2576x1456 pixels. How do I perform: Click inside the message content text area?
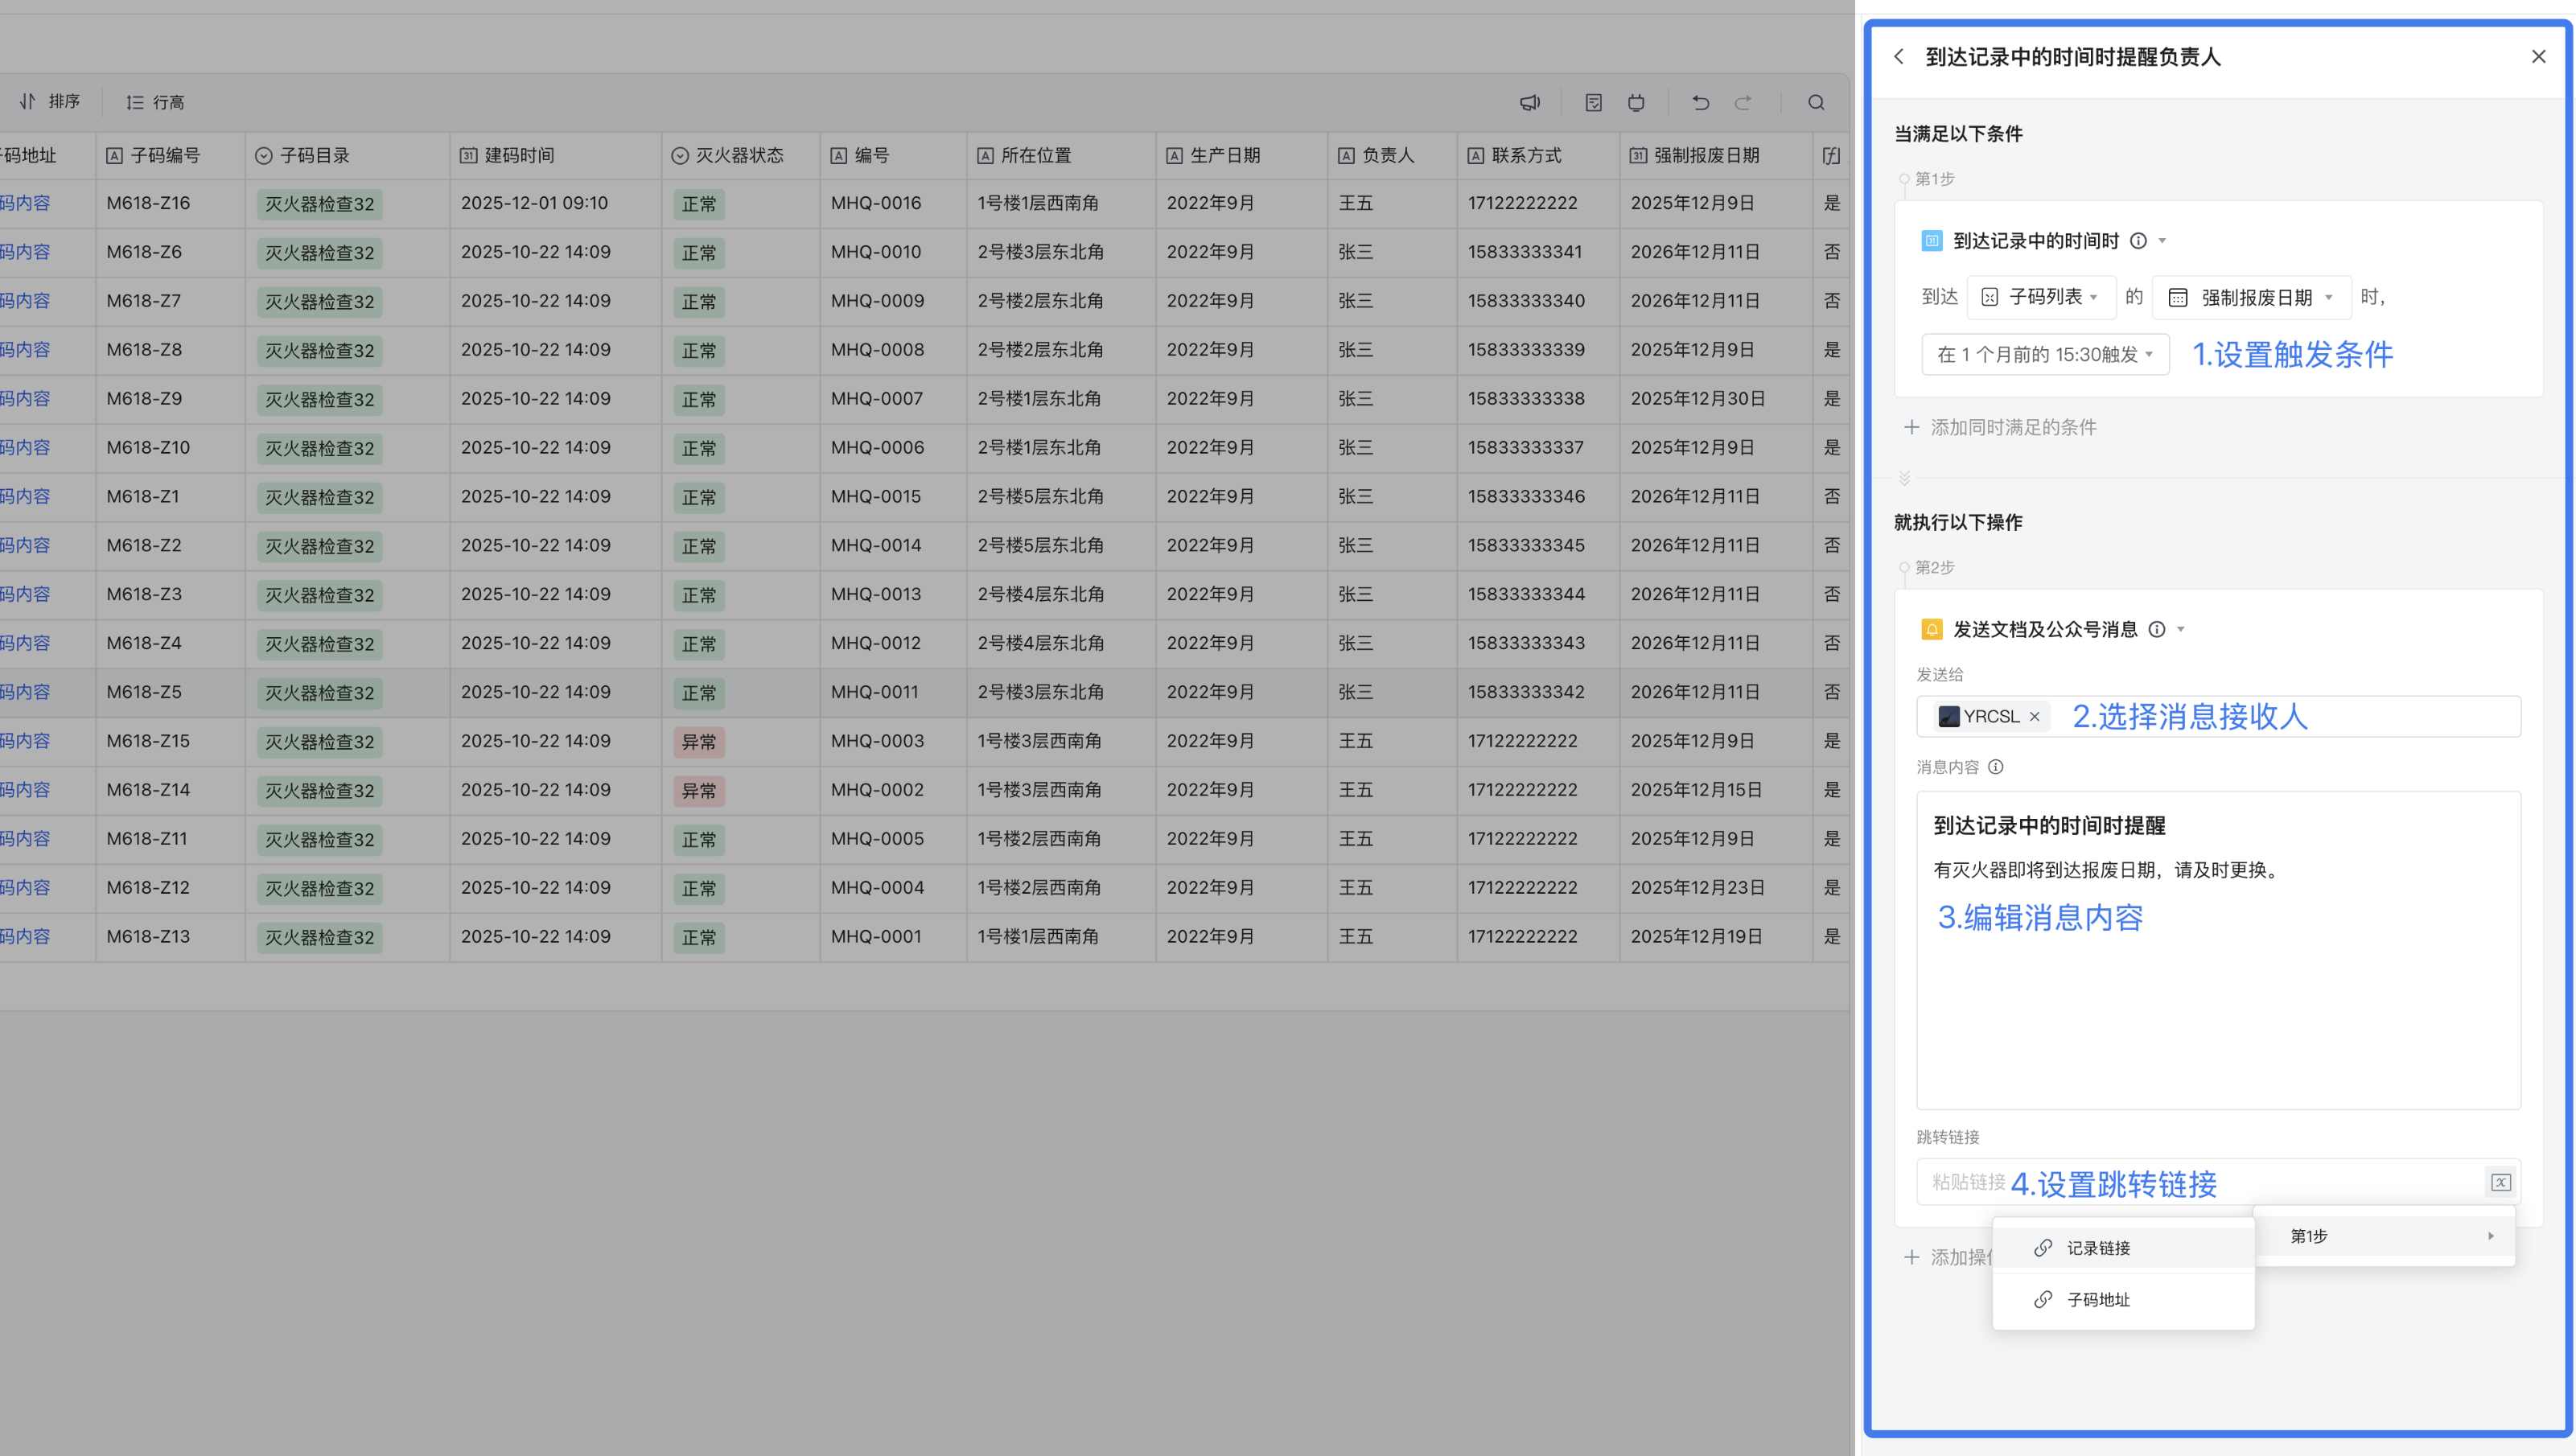(x=2217, y=1010)
